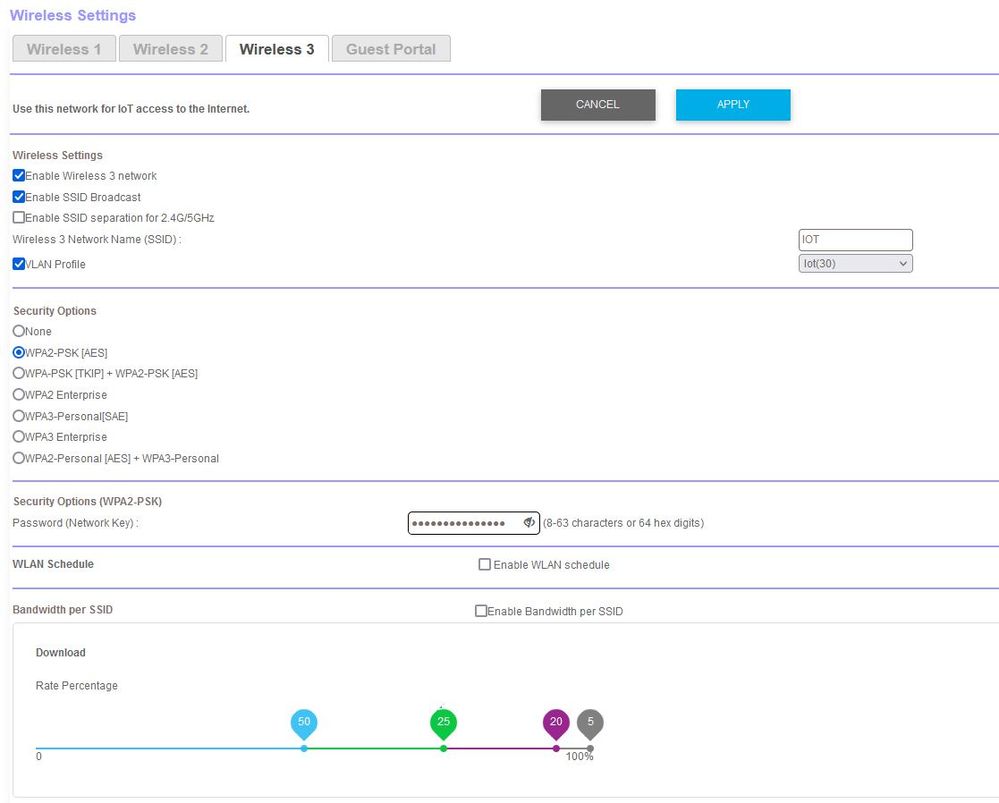Click the blue 50 rate percentage marker
Viewport: 999px width, 803px height.
click(304, 720)
